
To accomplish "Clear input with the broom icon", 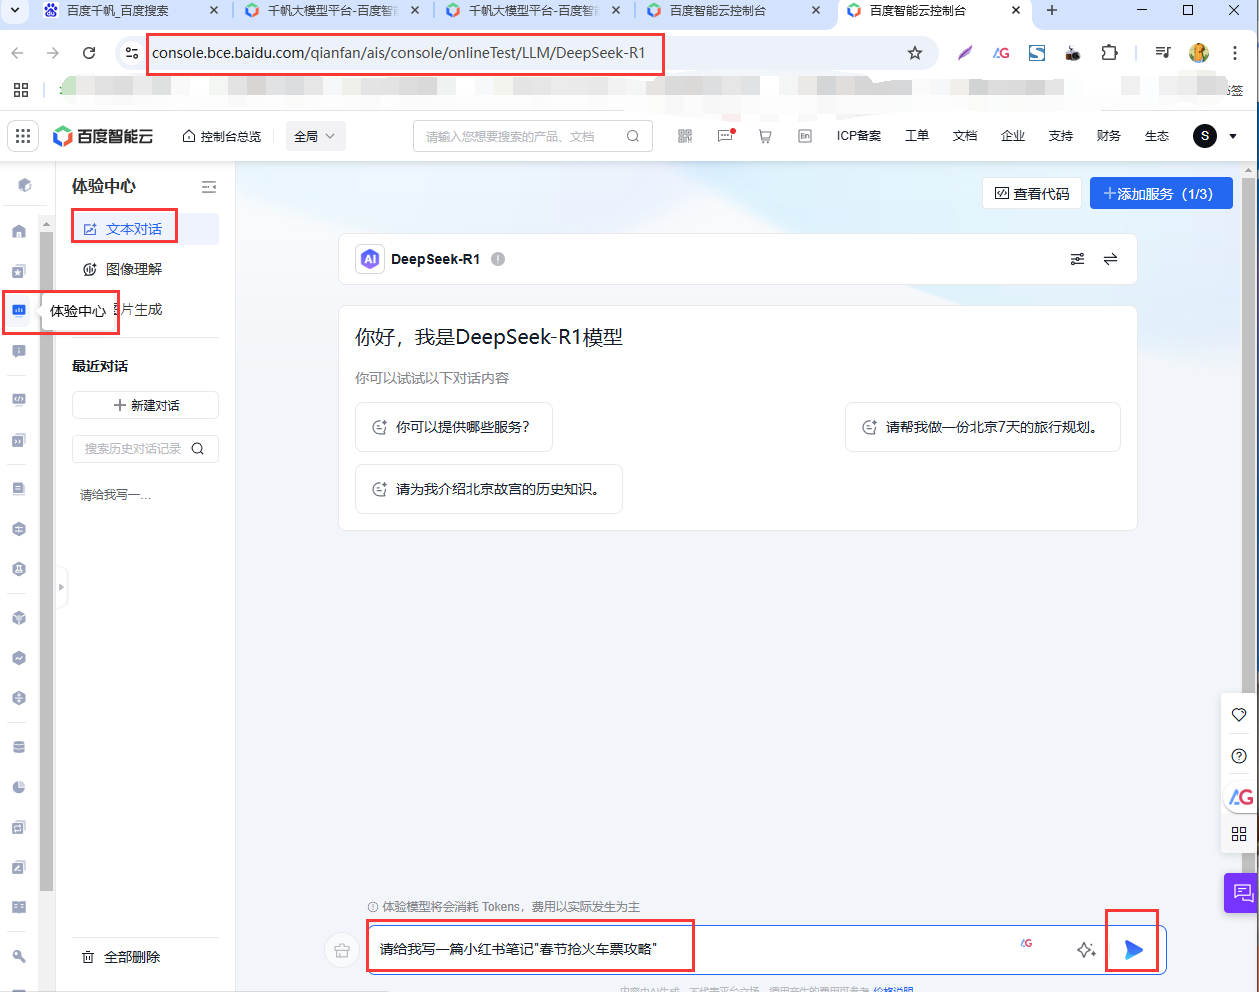I will click(x=342, y=950).
